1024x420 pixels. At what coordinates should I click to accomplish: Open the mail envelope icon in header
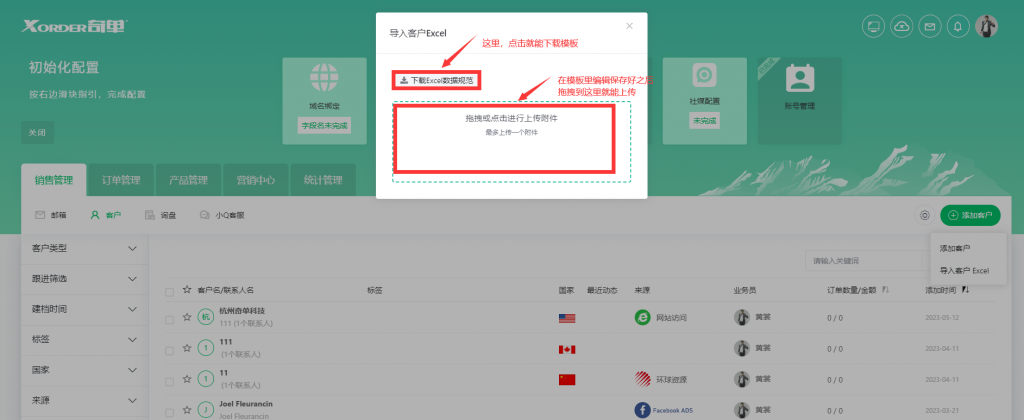pos(929,26)
